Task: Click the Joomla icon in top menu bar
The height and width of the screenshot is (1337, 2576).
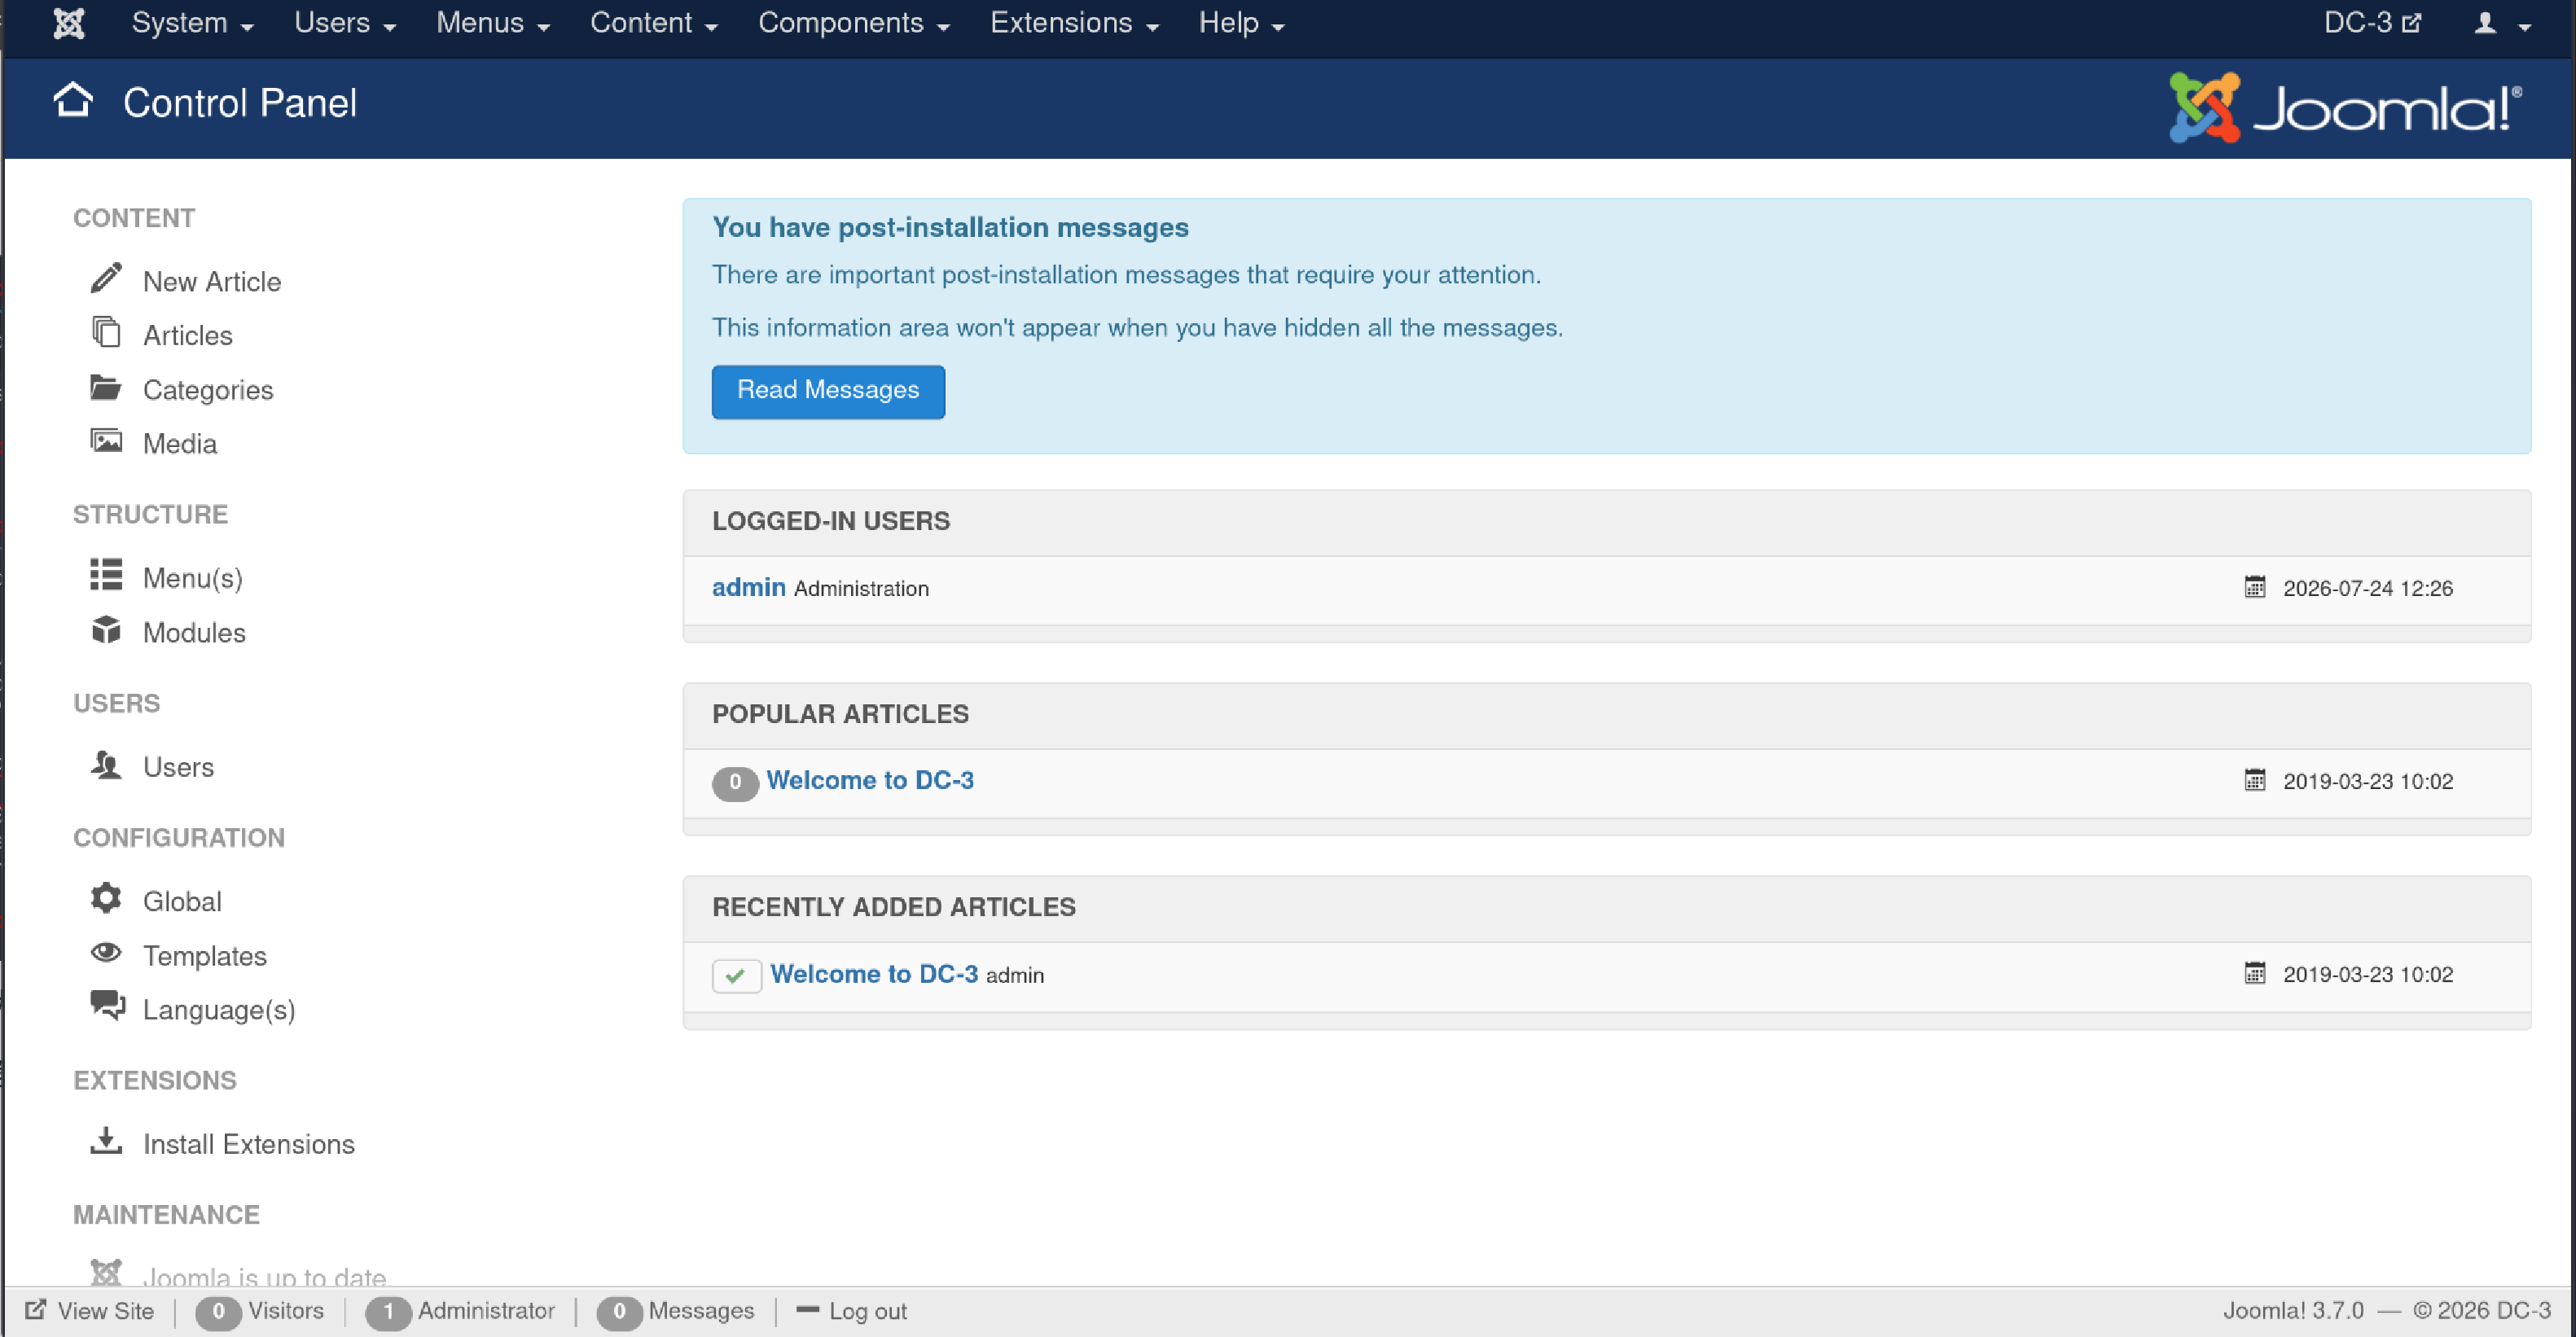Action: point(69,23)
